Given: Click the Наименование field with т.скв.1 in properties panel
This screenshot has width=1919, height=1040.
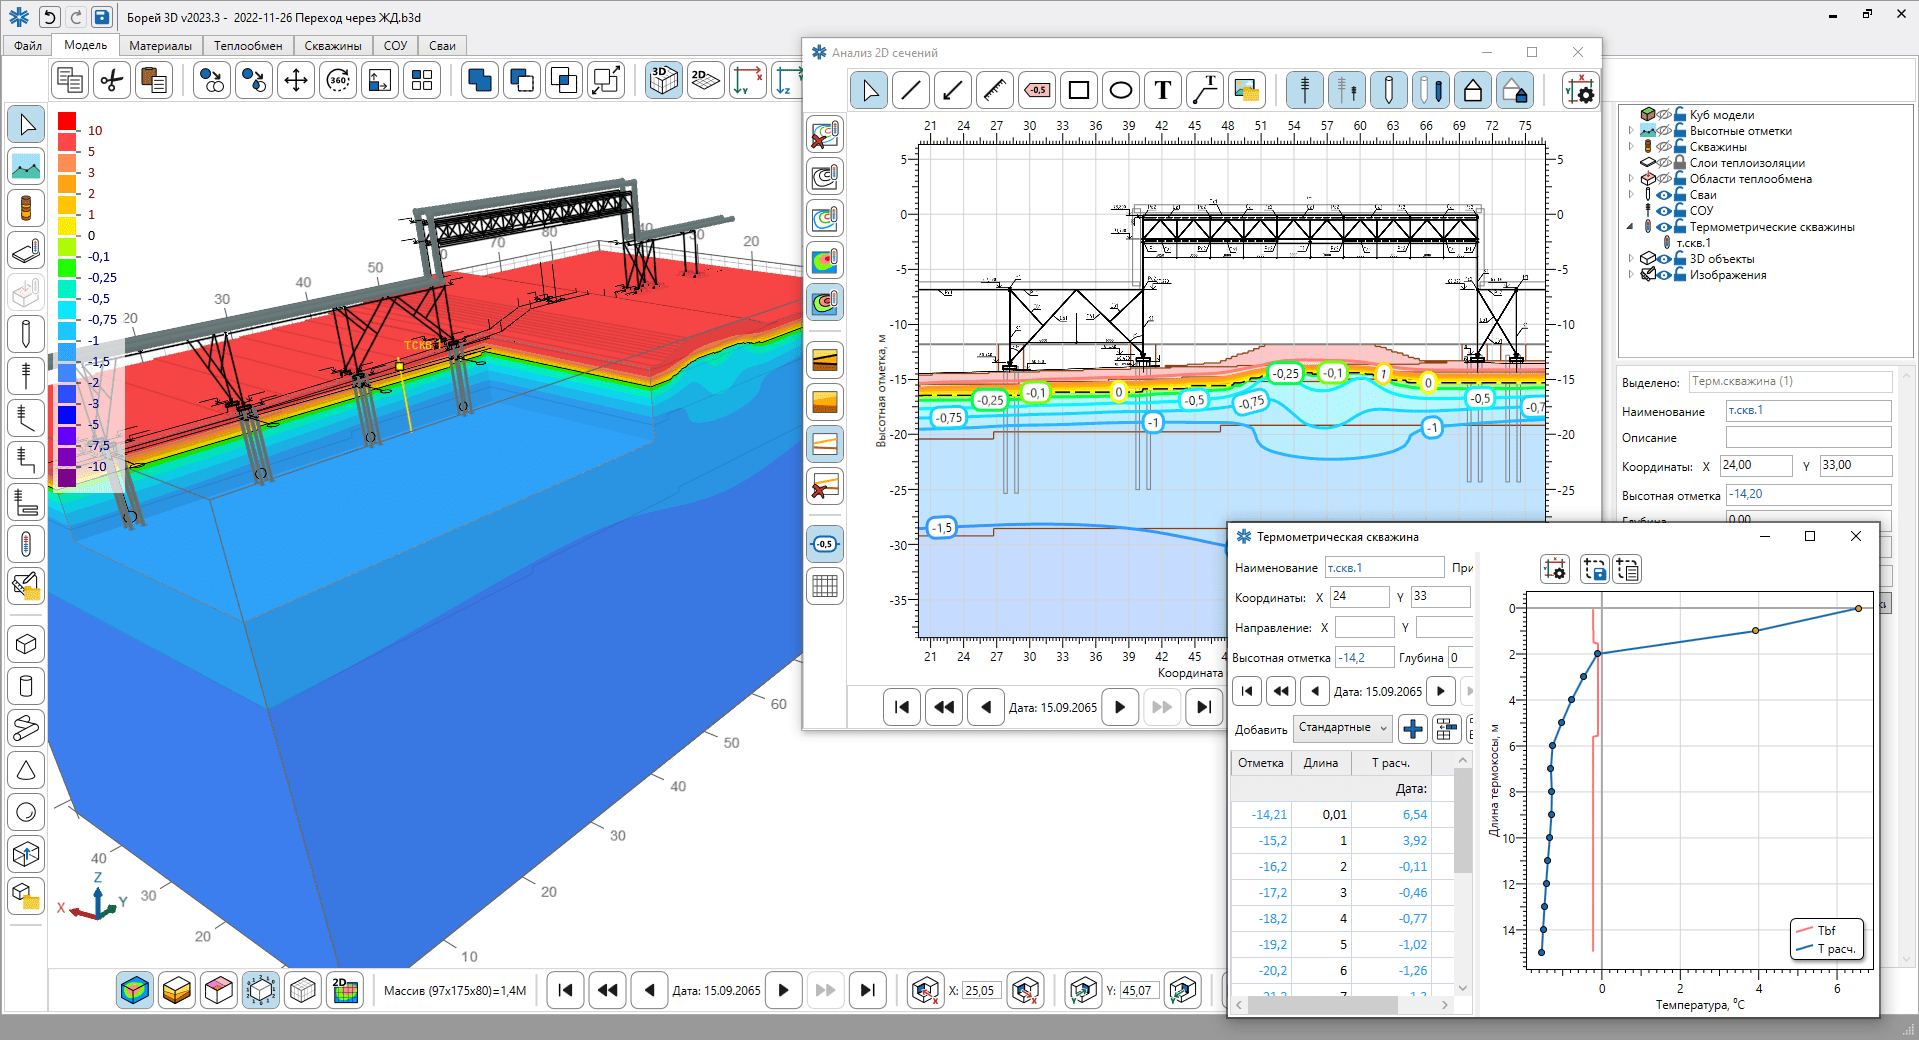Looking at the screenshot, I should coord(1808,411).
